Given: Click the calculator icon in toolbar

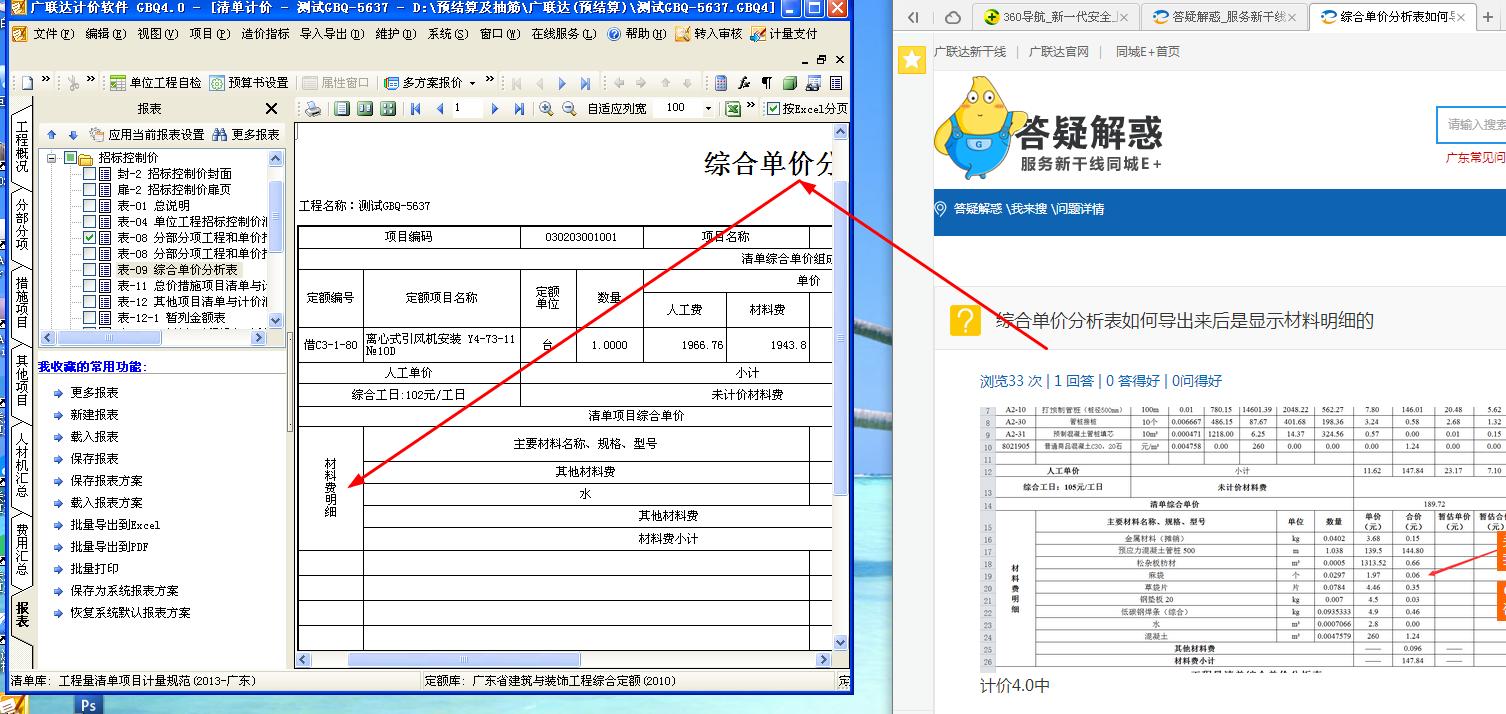Looking at the screenshot, I should pos(721,83).
